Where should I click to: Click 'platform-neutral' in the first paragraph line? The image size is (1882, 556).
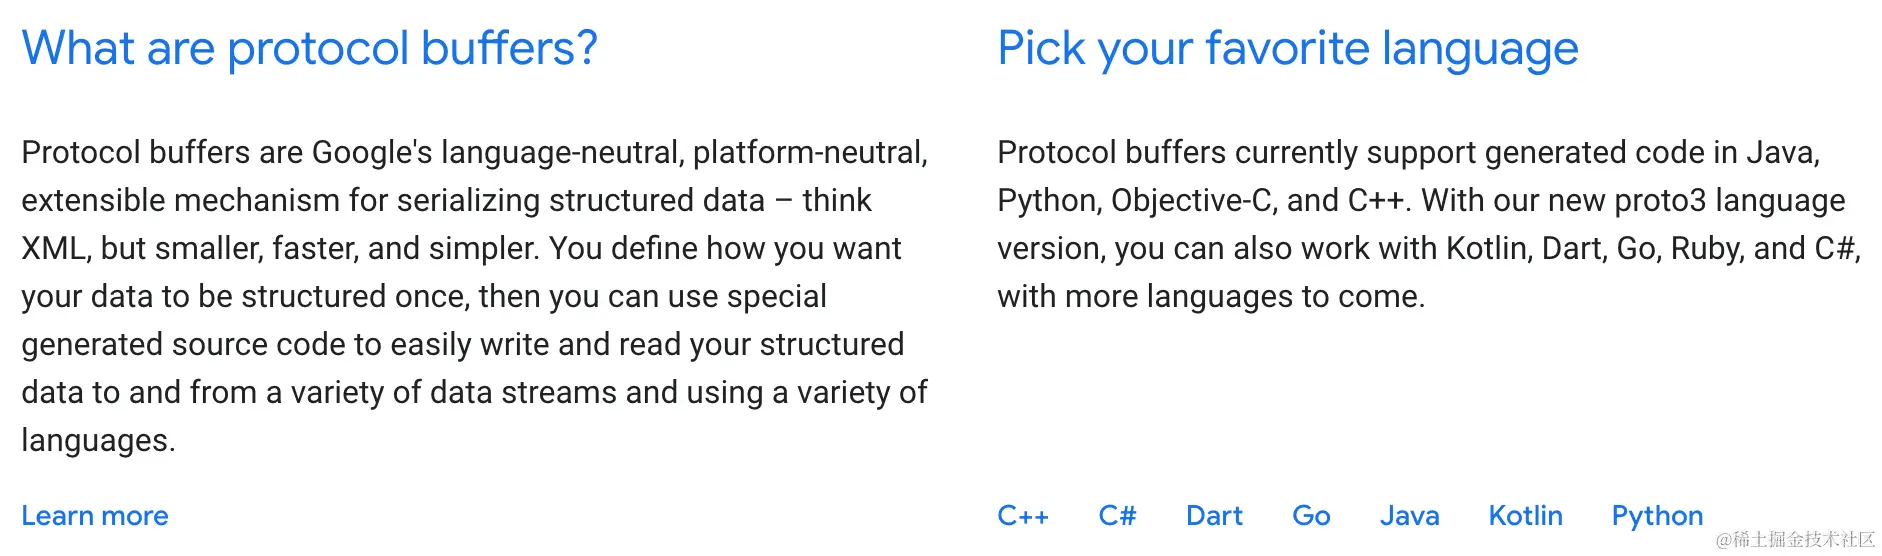809,153
